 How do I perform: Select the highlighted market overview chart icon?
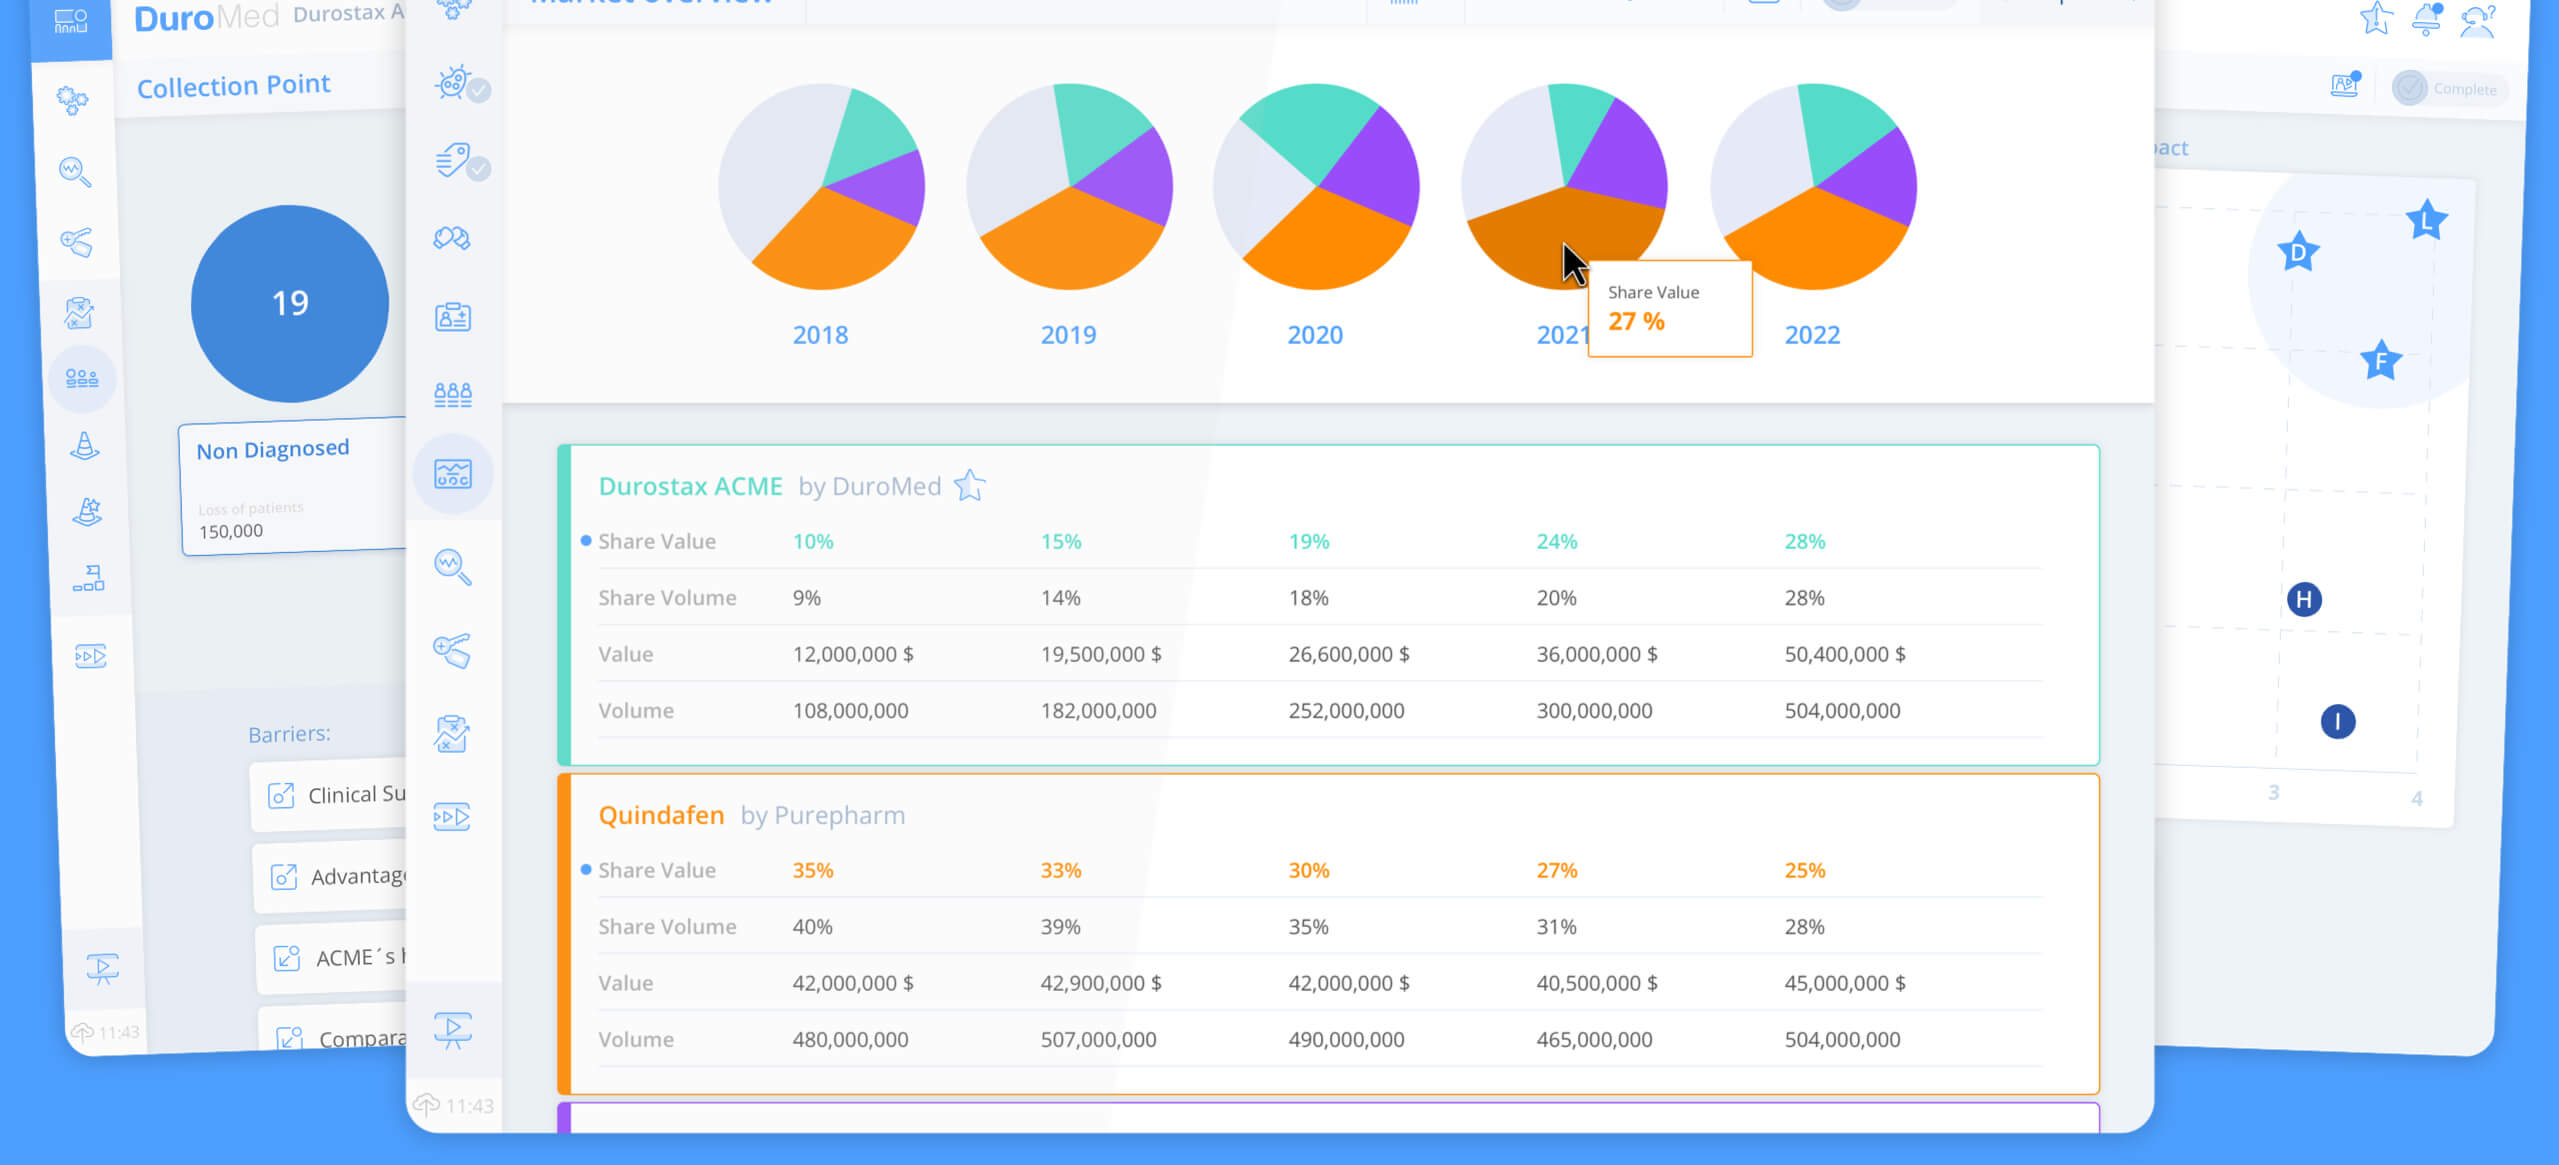[x=453, y=474]
